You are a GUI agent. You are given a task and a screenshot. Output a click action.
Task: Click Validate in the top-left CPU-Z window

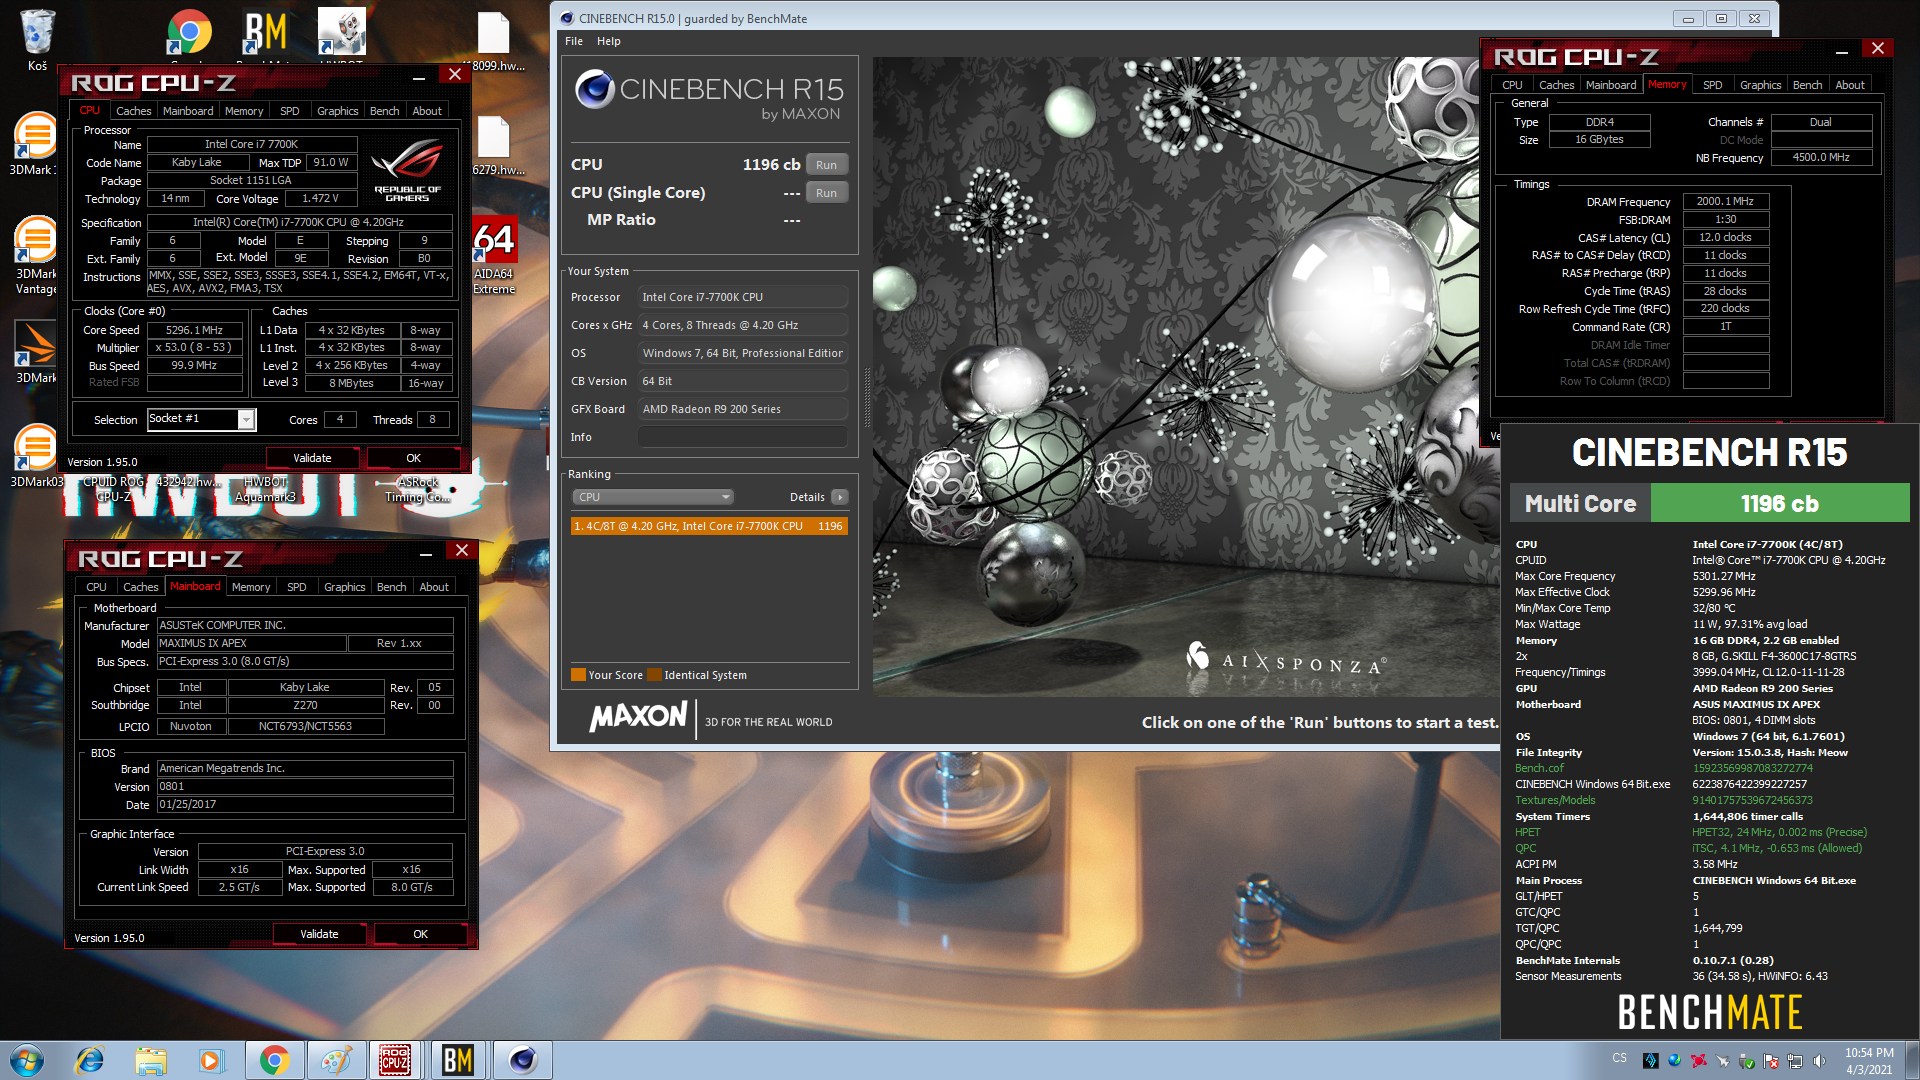click(312, 458)
